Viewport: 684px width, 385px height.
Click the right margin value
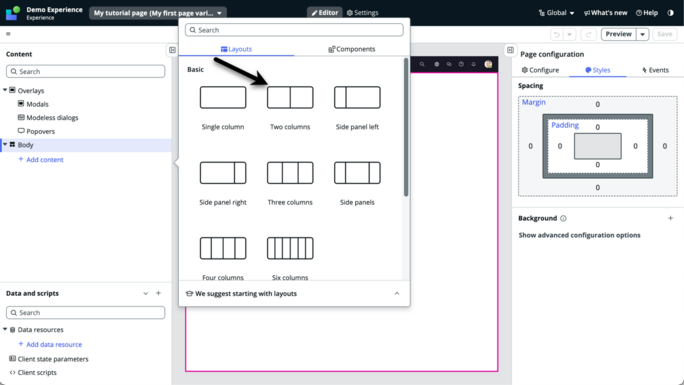(x=665, y=146)
